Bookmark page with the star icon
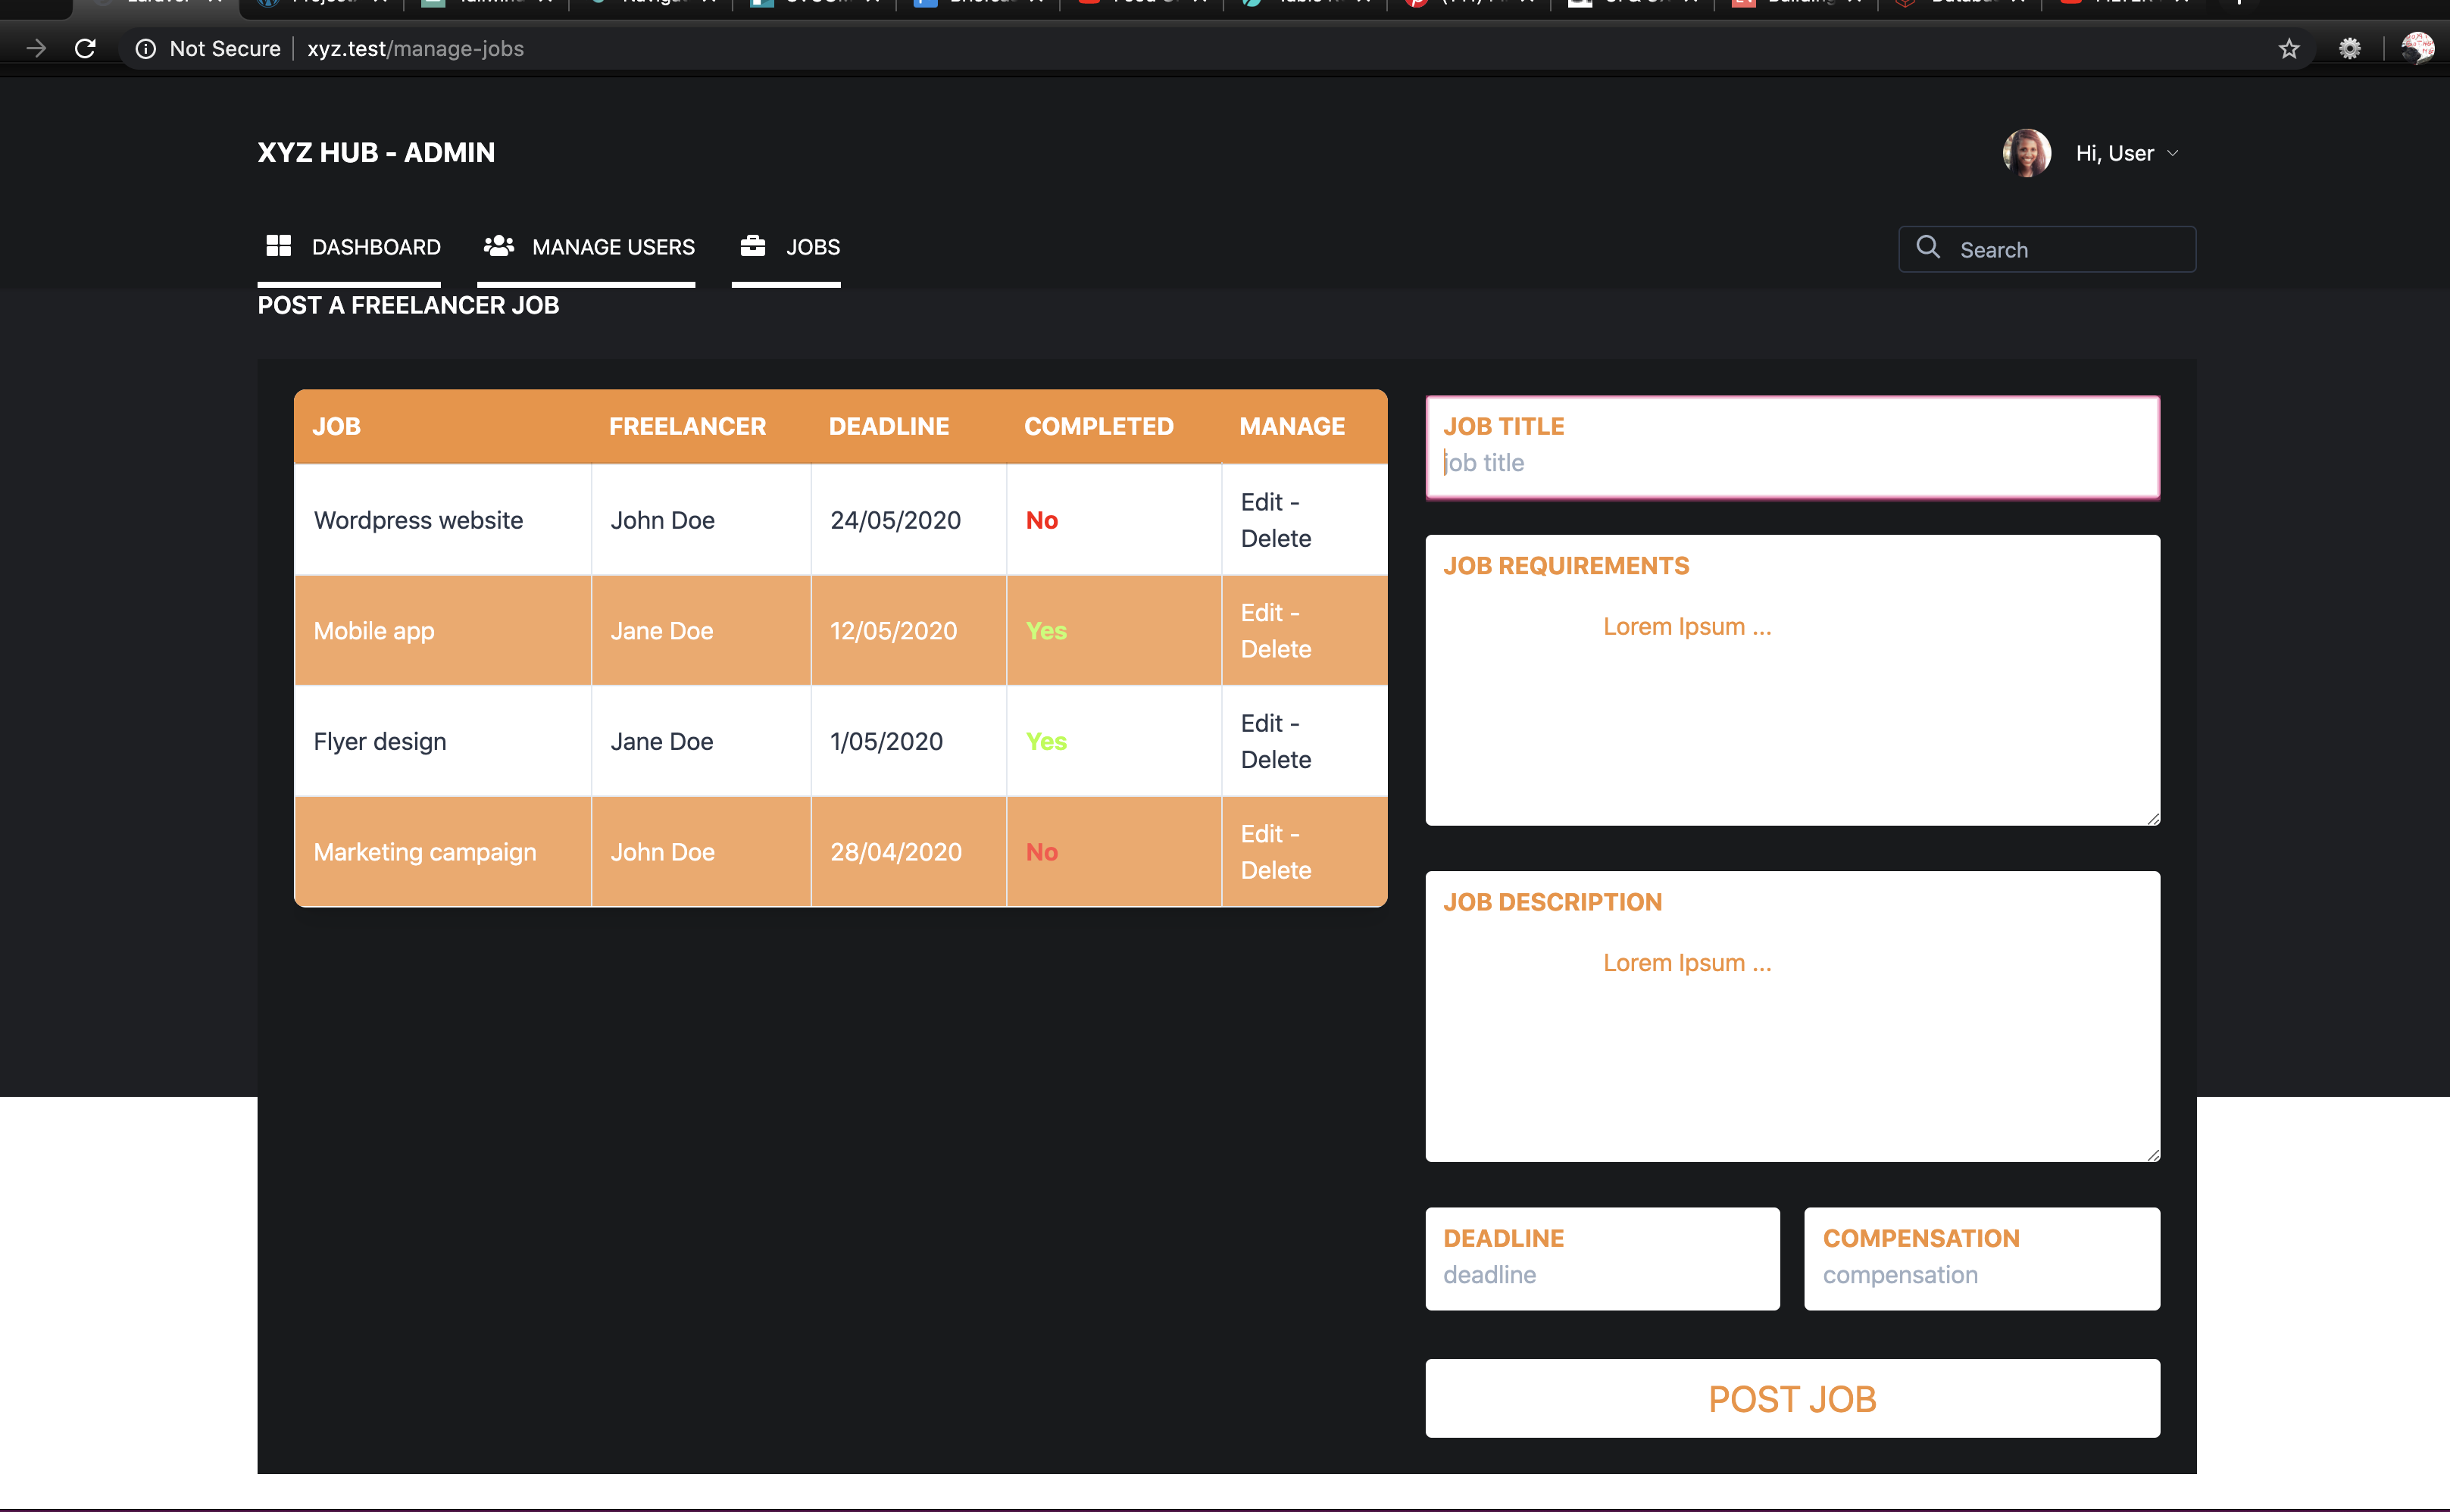Image resolution: width=2450 pixels, height=1512 pixels. [2289, 48]
